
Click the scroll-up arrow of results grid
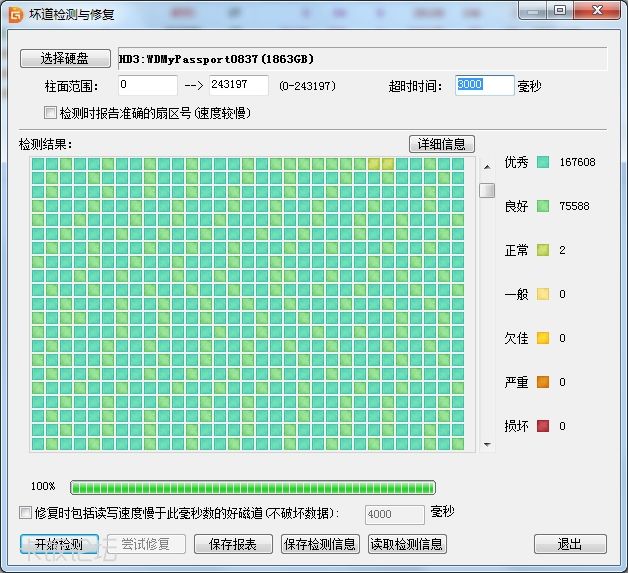tap(487, 167)
